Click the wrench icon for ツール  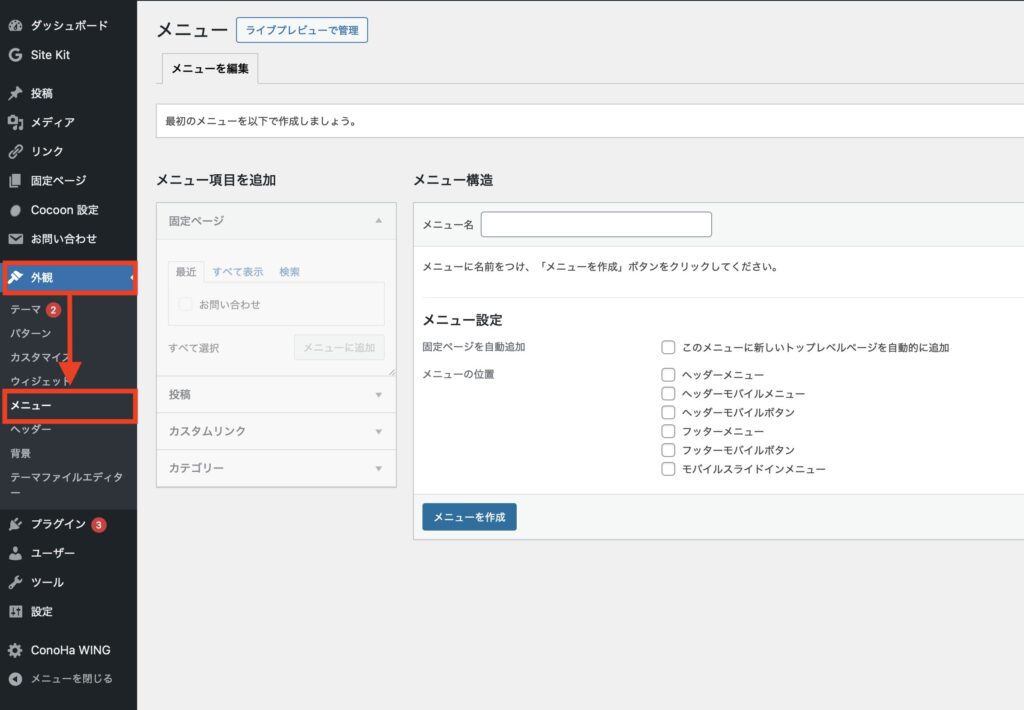point(15,582)
